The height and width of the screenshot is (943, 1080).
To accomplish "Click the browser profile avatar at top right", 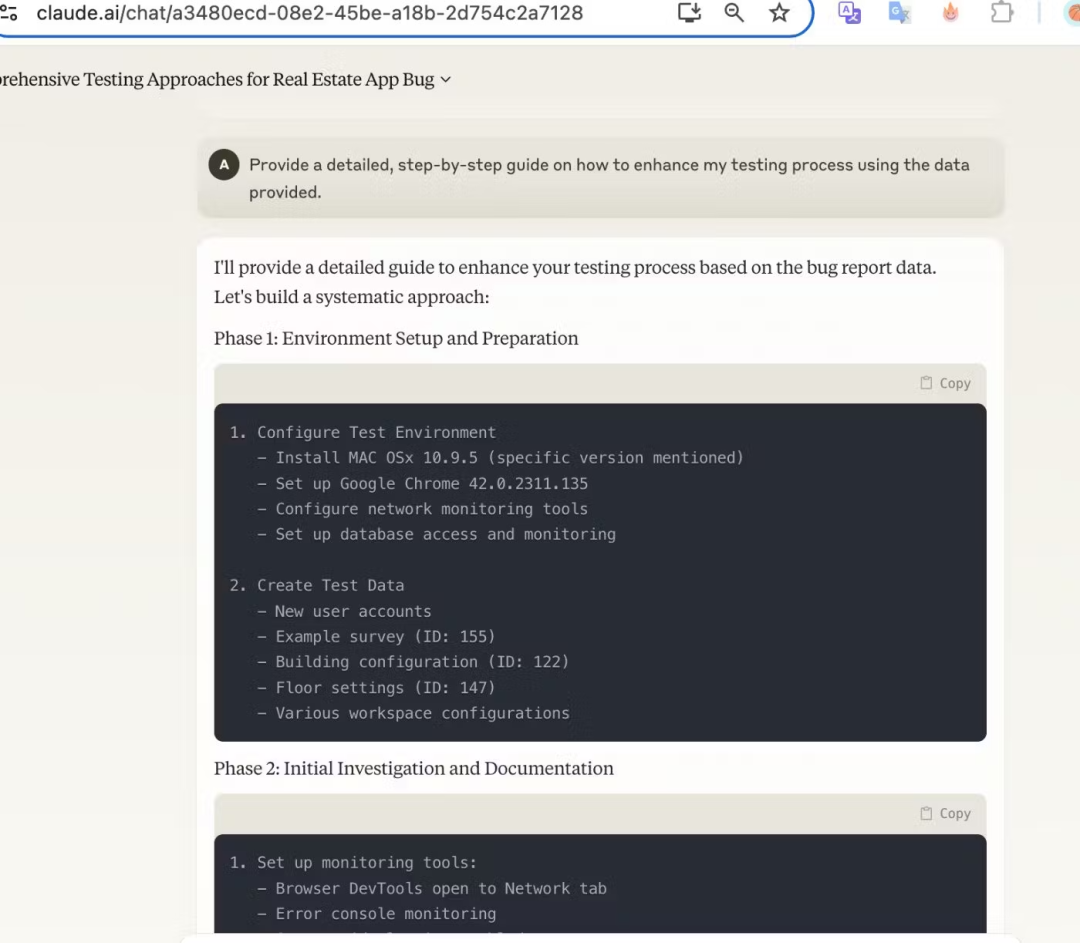I will (x=1073, y=13).
